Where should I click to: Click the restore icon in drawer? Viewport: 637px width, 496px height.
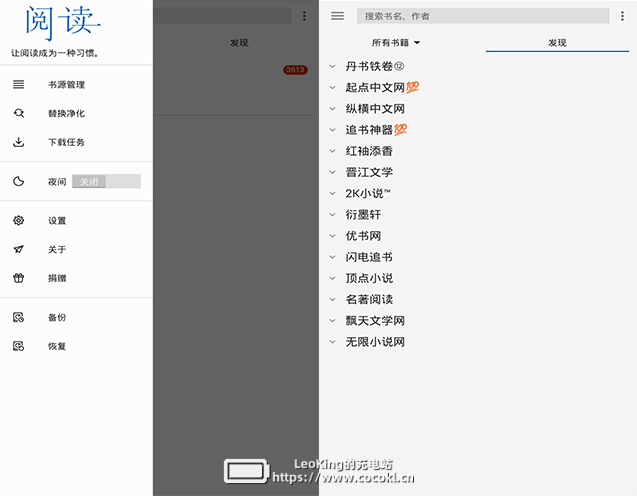18,346
